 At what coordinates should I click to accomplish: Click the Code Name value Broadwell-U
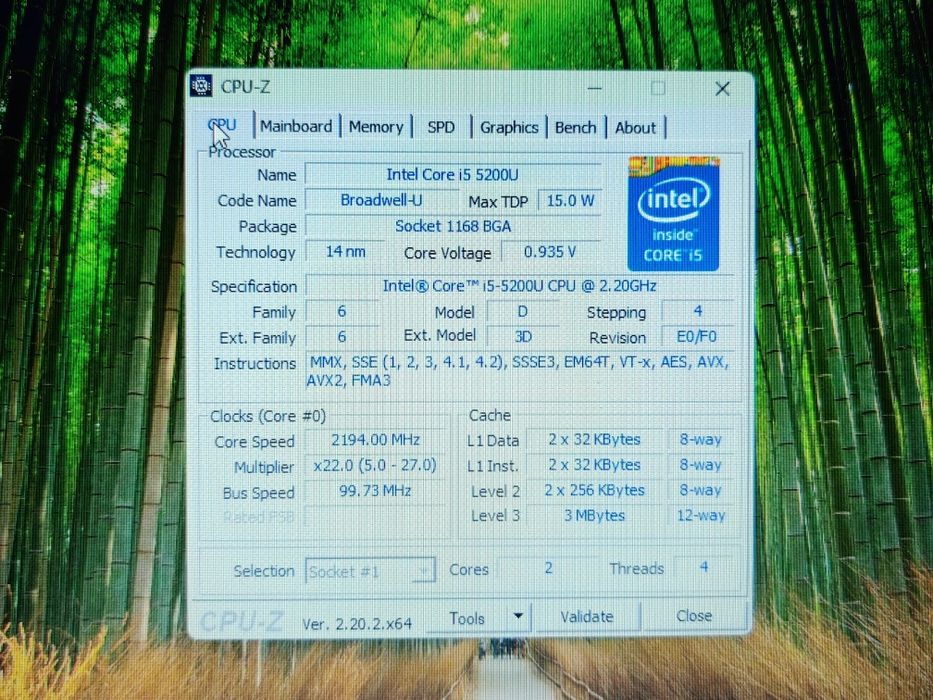click(381, 200)
